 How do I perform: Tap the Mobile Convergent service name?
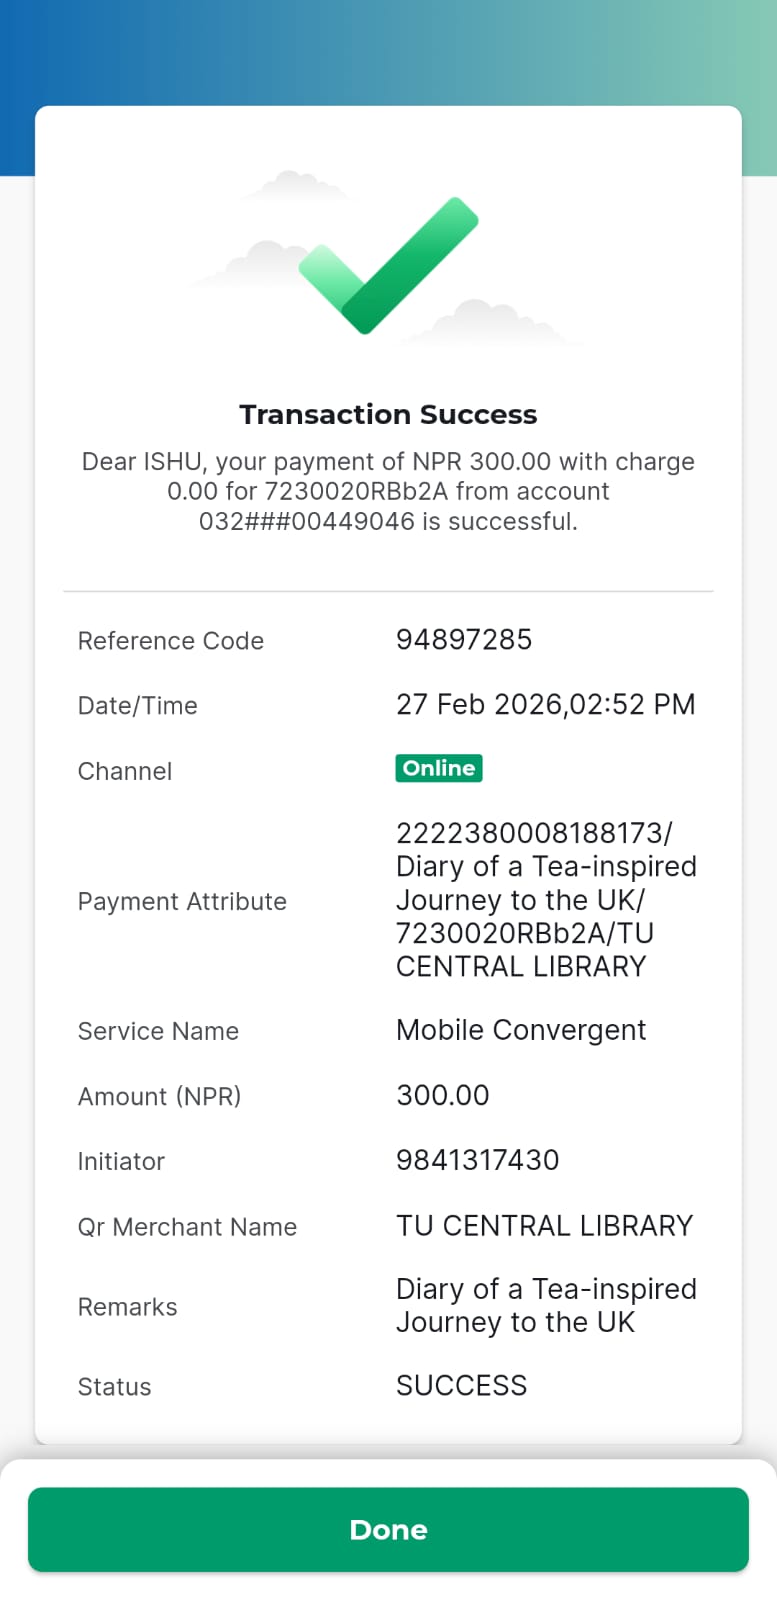tap(521, 1030)
